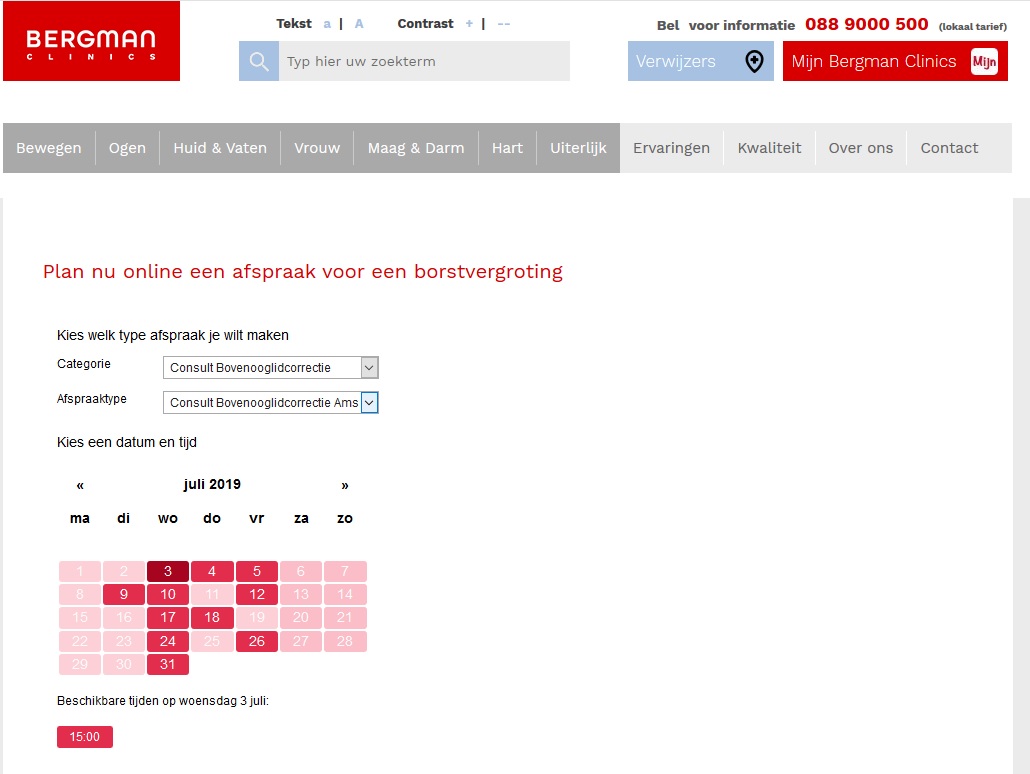Select July 18 in calendar
1030x774 pixels.
[212, 617]
